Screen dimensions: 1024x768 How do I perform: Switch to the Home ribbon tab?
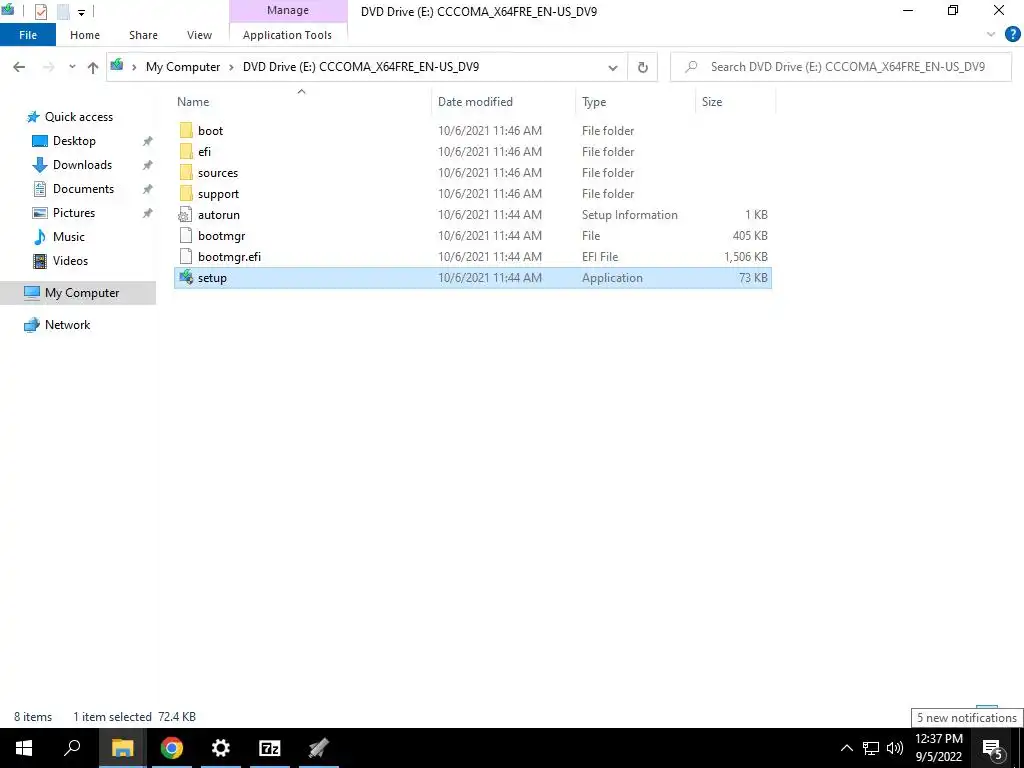[x=85, y=35]
